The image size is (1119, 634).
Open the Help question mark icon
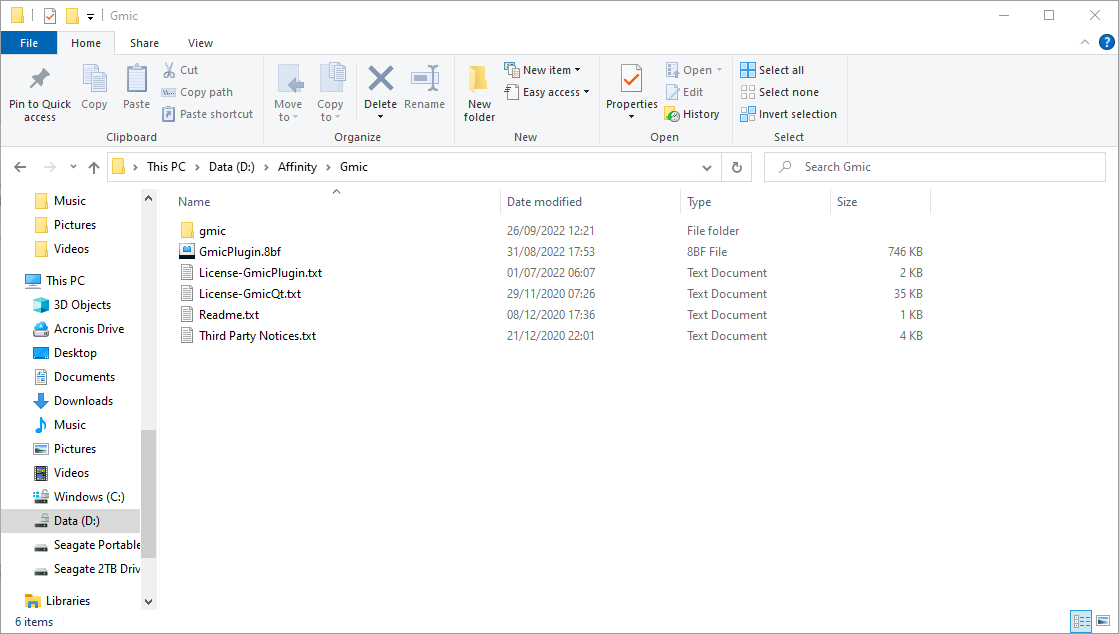coord(1106,43)
